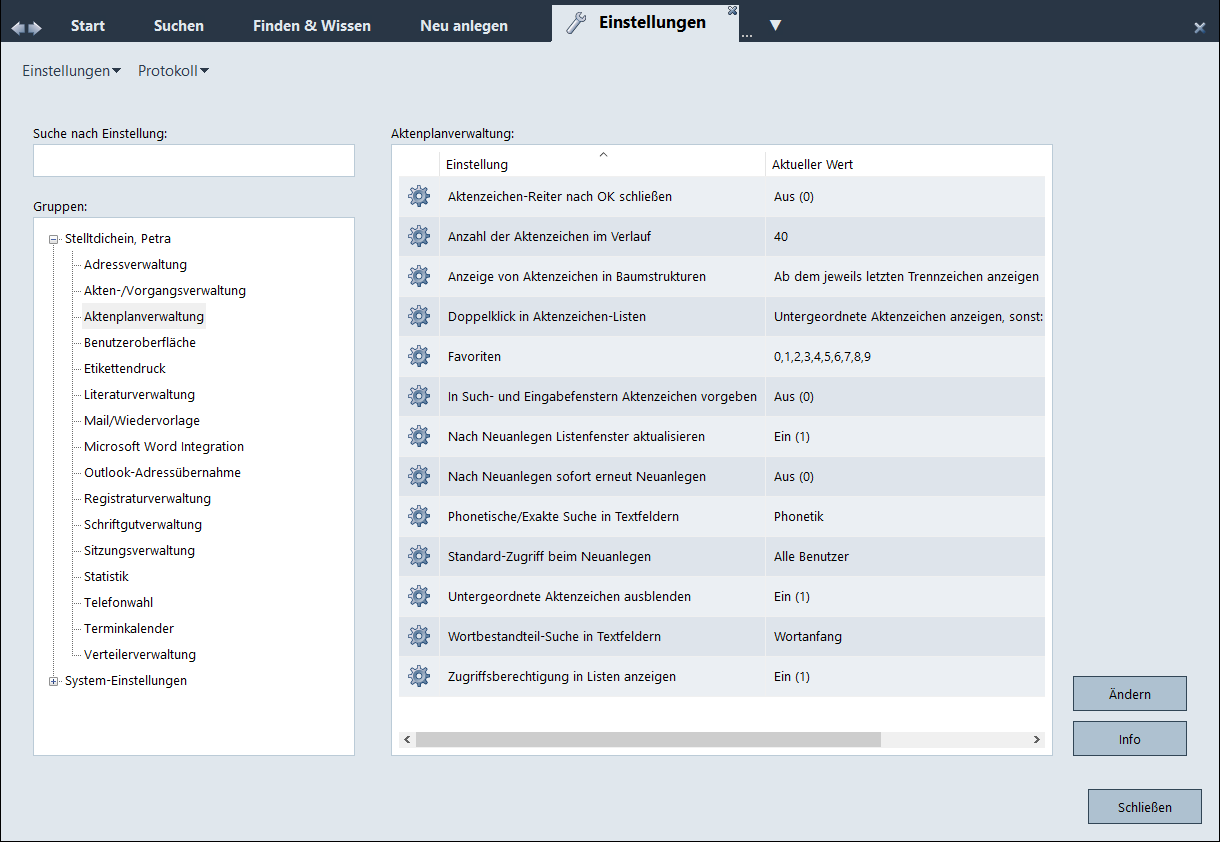1220x842 pixels.
Task: Click gear icon for Wortbestandteil-Suche in Textfeldern
Action: [419, 637]
